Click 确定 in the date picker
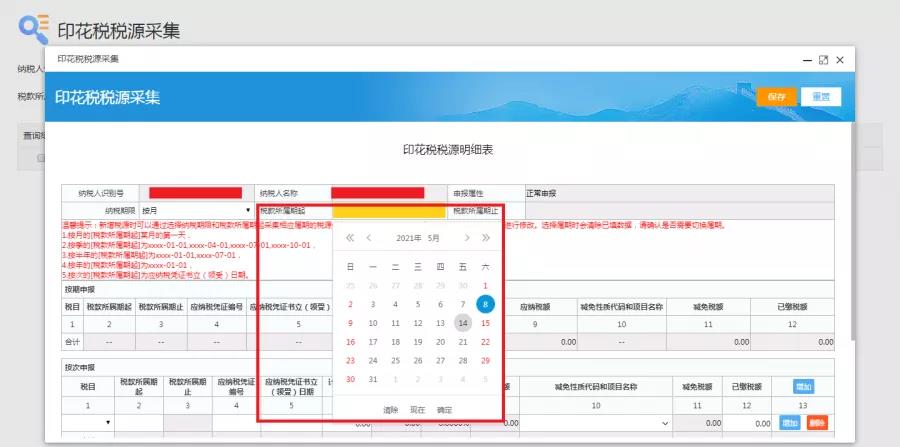This screenshot has height=447, width=900. coord(444,410)
